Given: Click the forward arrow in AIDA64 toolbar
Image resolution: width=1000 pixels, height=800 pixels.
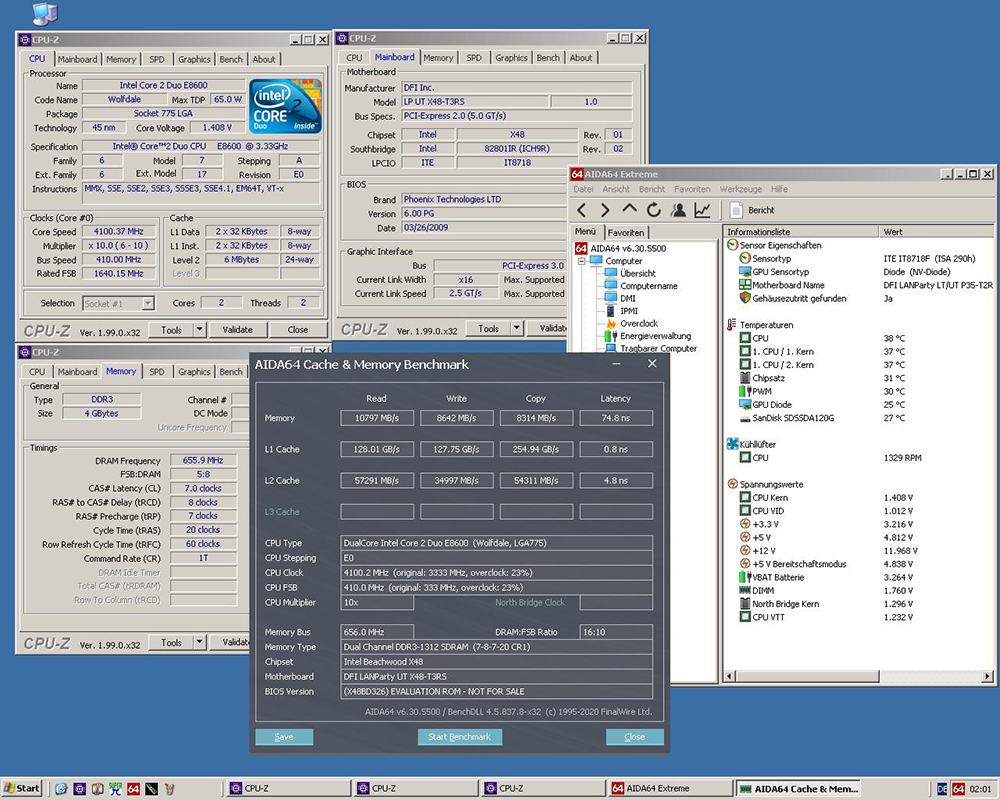Looking at the screenshot, I should [605, 210].
